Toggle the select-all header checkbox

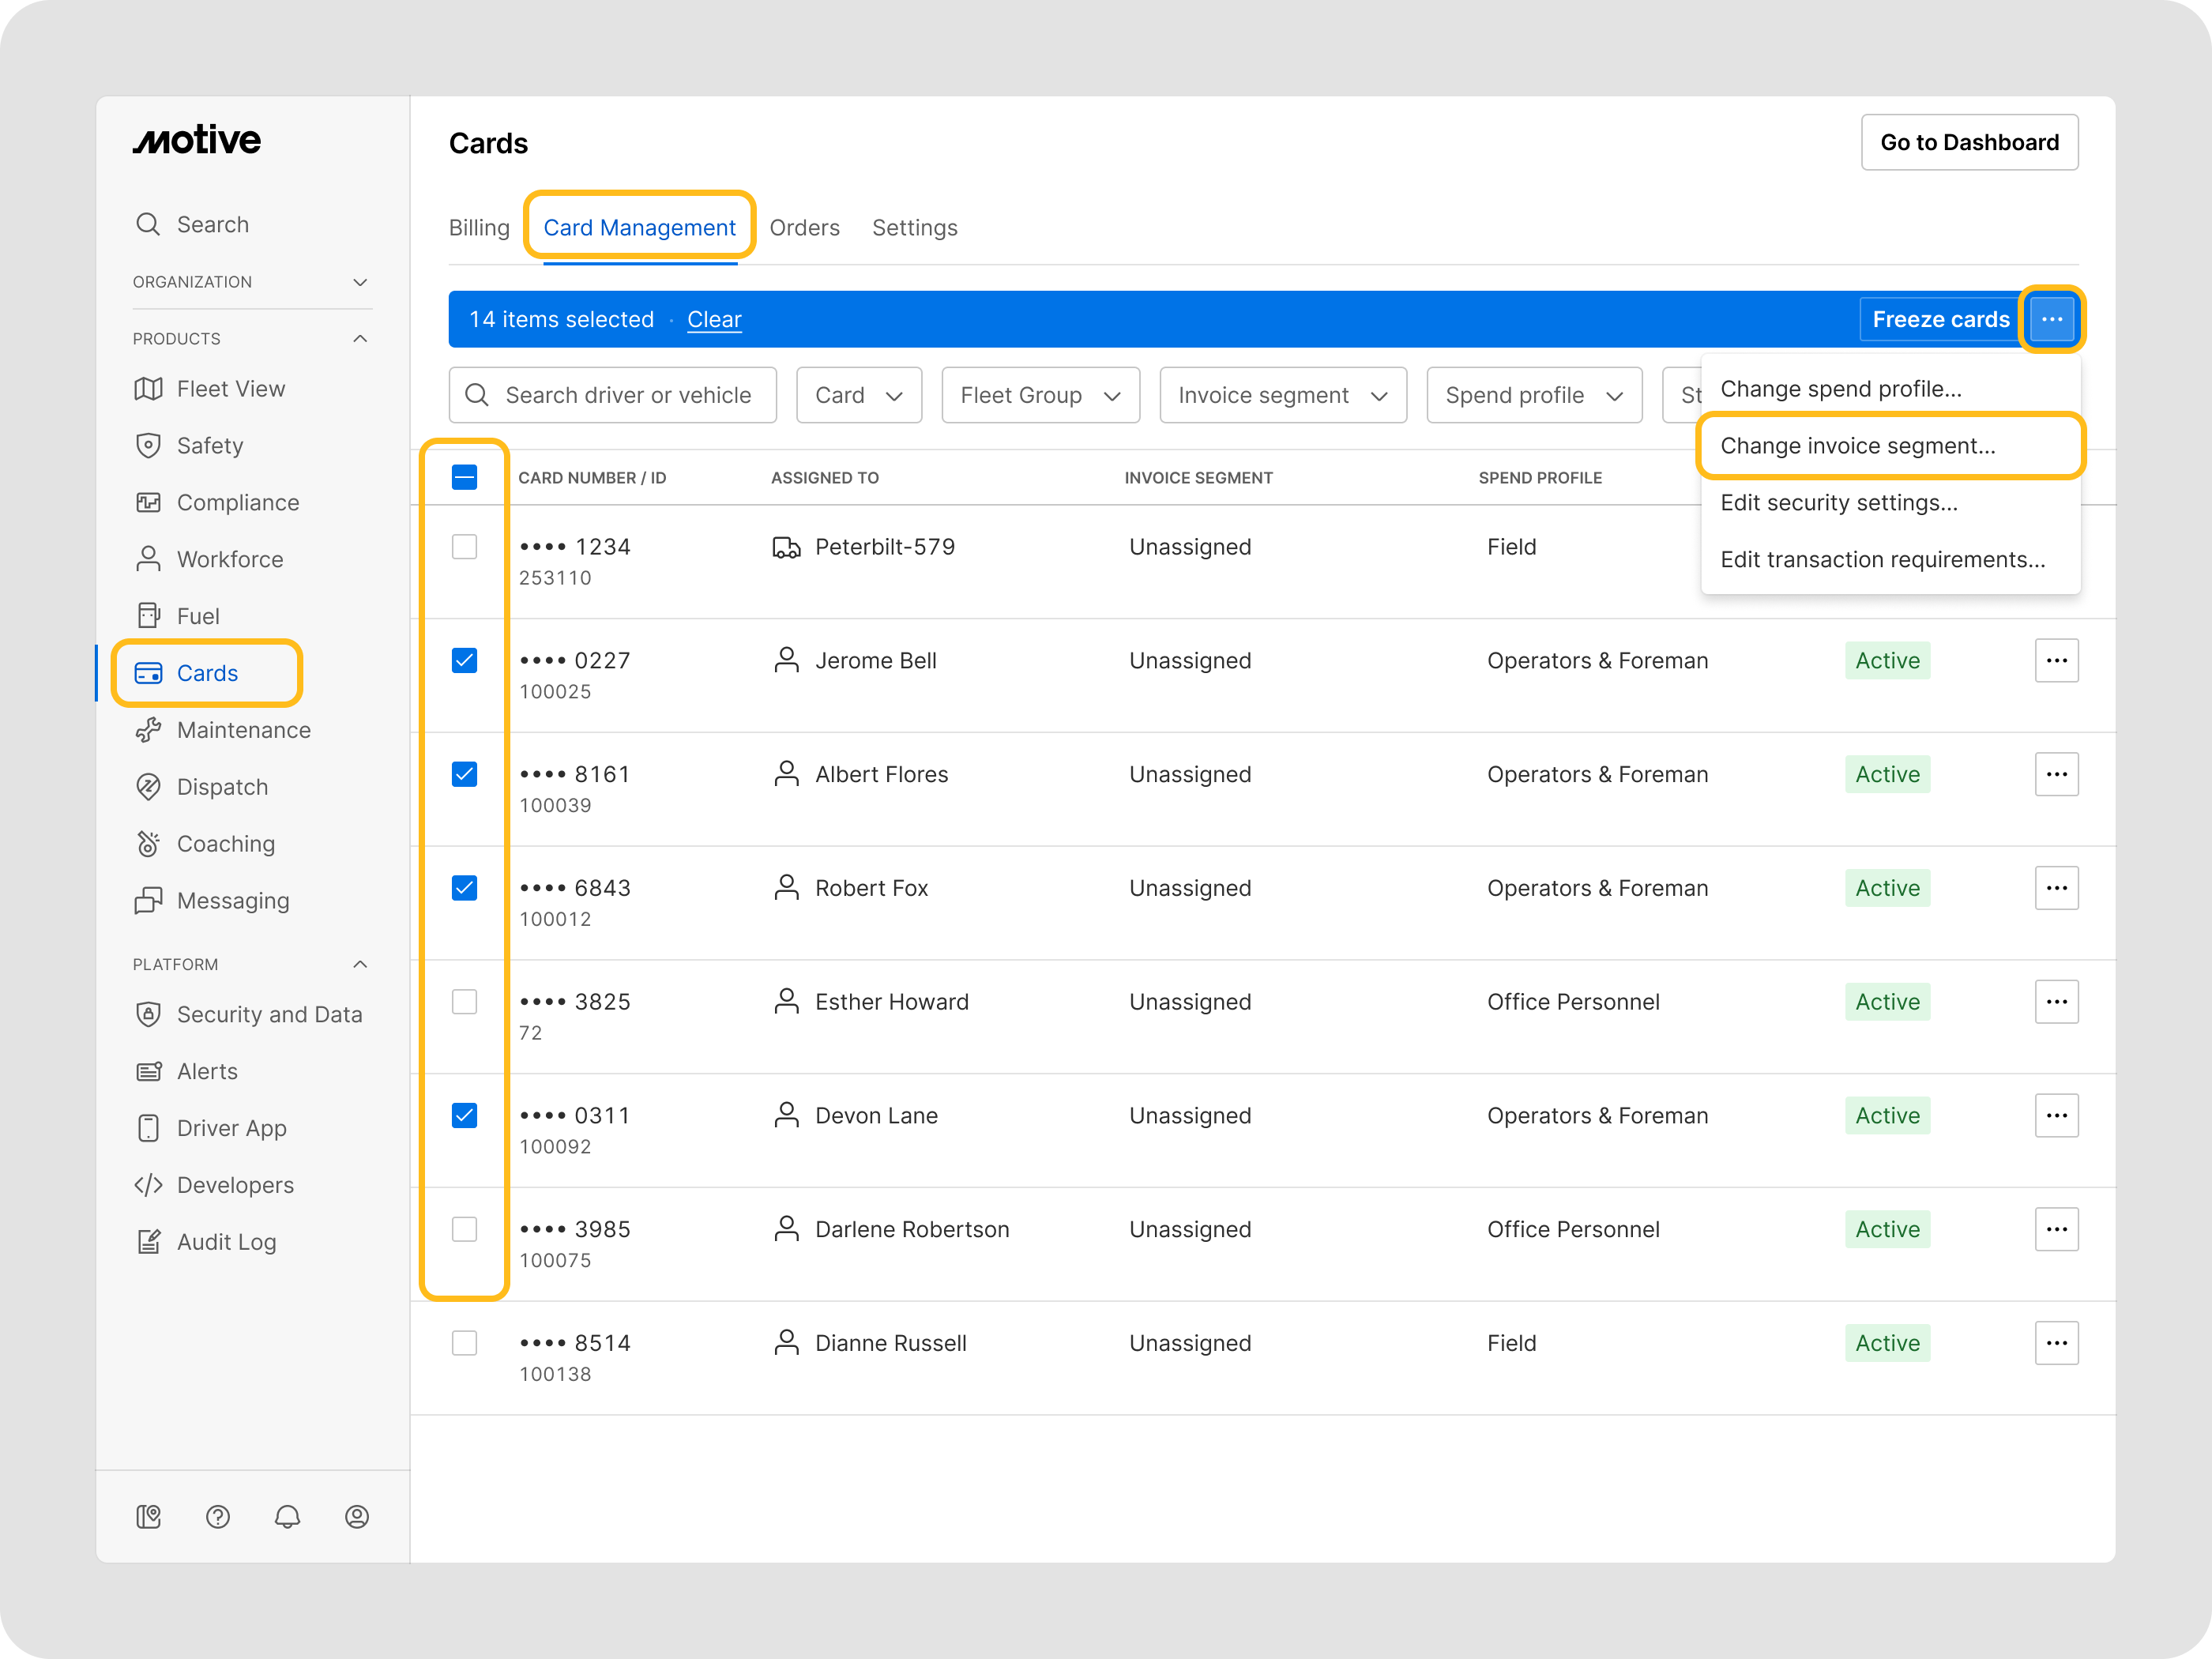pos(464,477)
